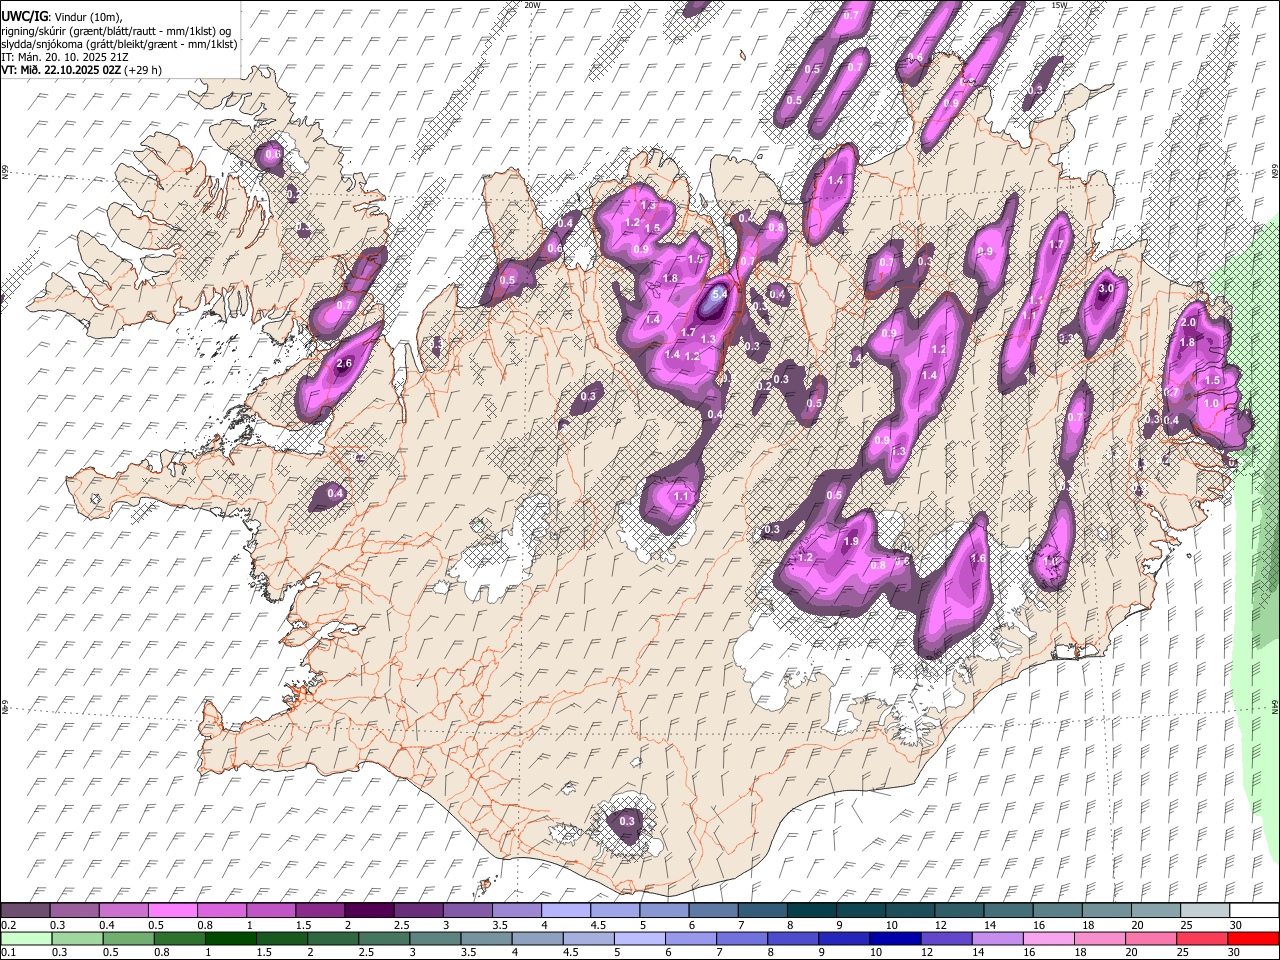Click the 1.9 precipitation value on map
1280x960 pixels.
point(852,541)
